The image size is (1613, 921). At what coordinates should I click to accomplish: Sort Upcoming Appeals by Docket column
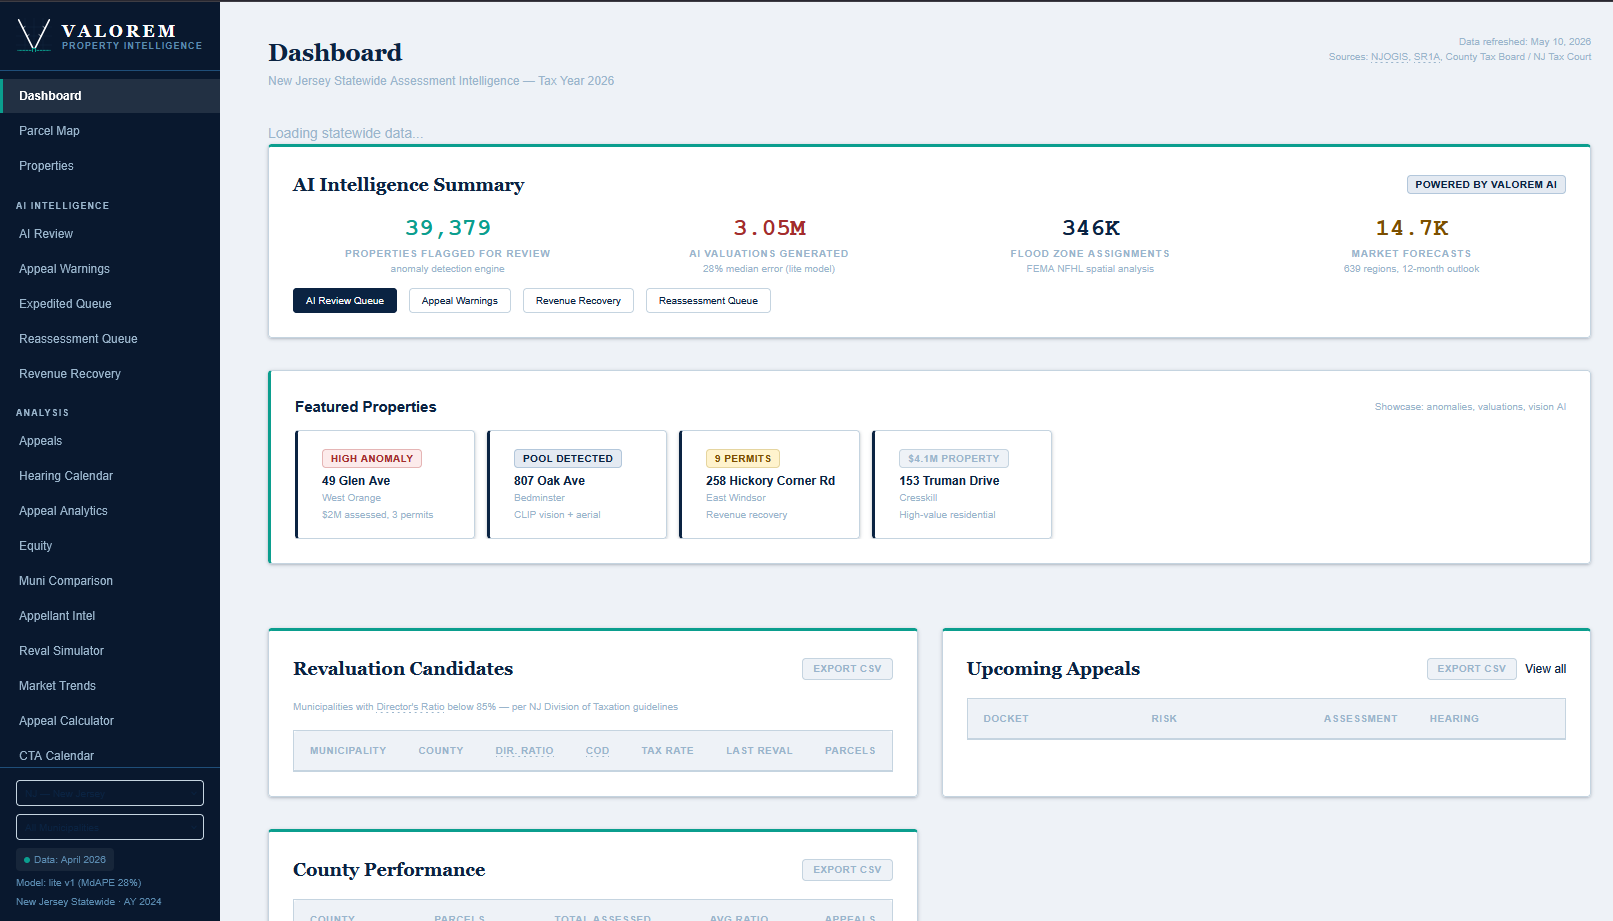[1006, 719]
